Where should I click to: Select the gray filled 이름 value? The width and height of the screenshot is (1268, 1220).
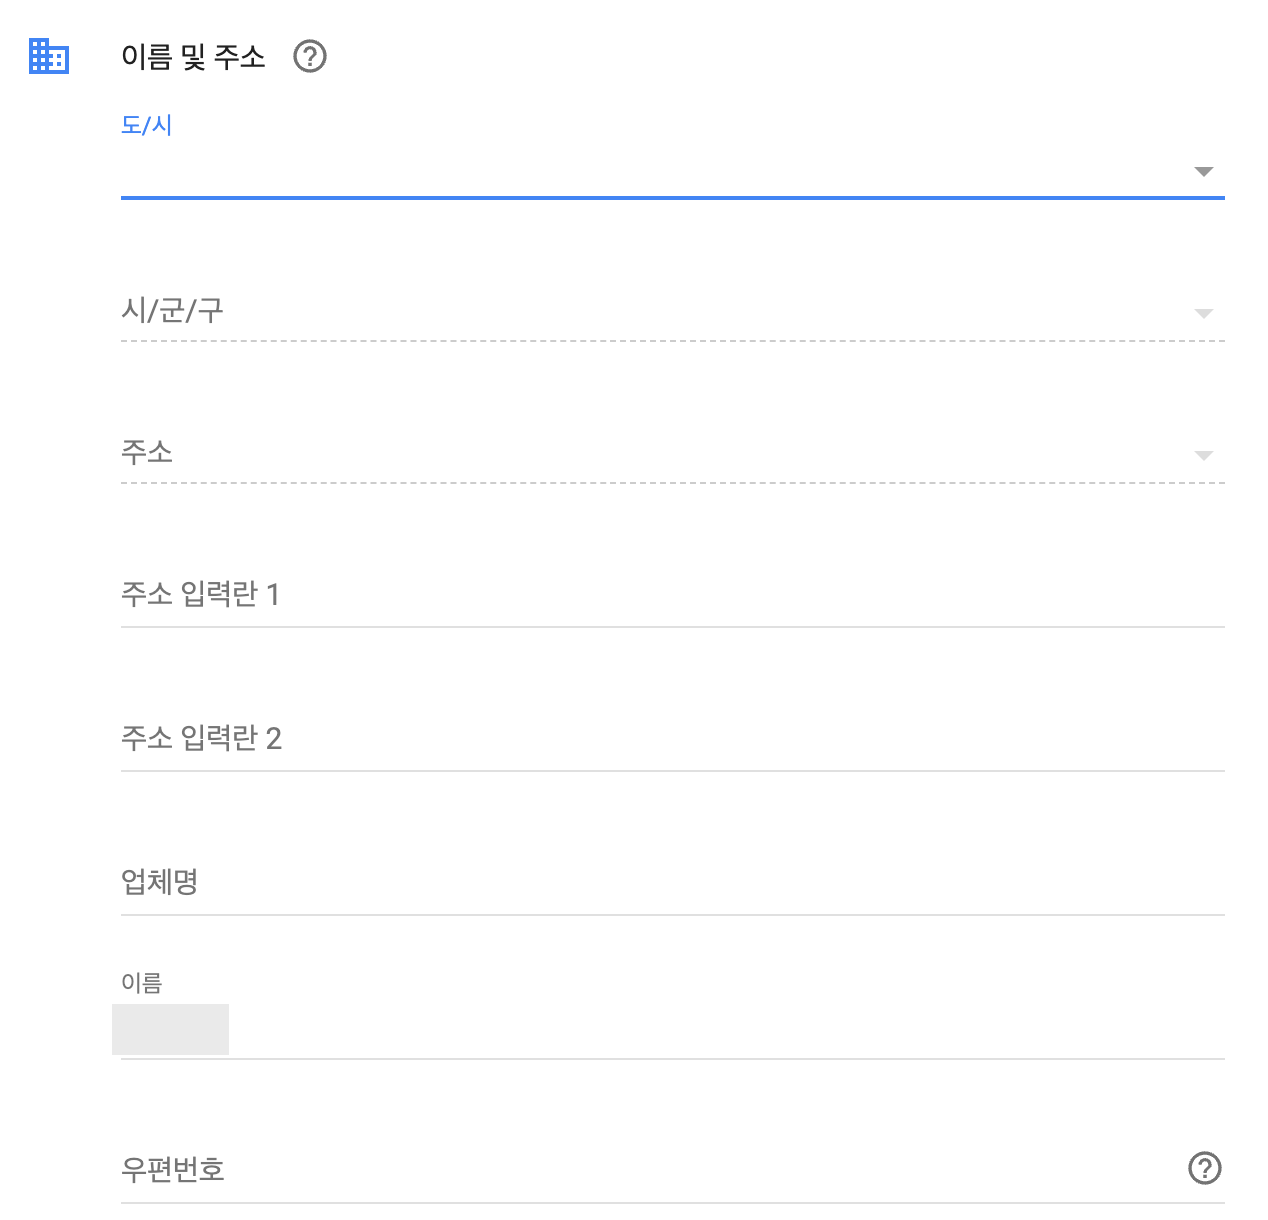(171, 1029)
